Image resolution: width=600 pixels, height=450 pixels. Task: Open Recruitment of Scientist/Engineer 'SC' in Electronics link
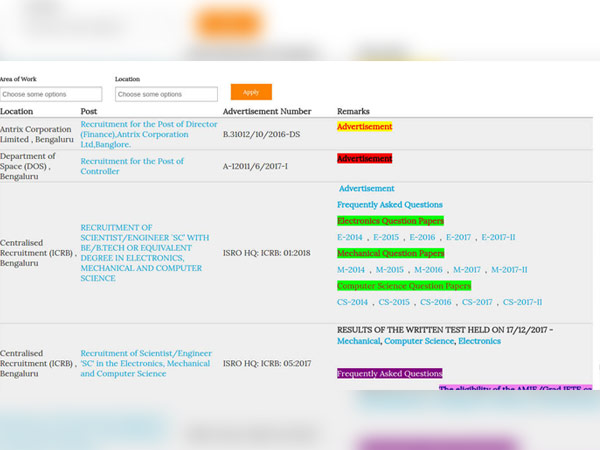click(146, 364)
